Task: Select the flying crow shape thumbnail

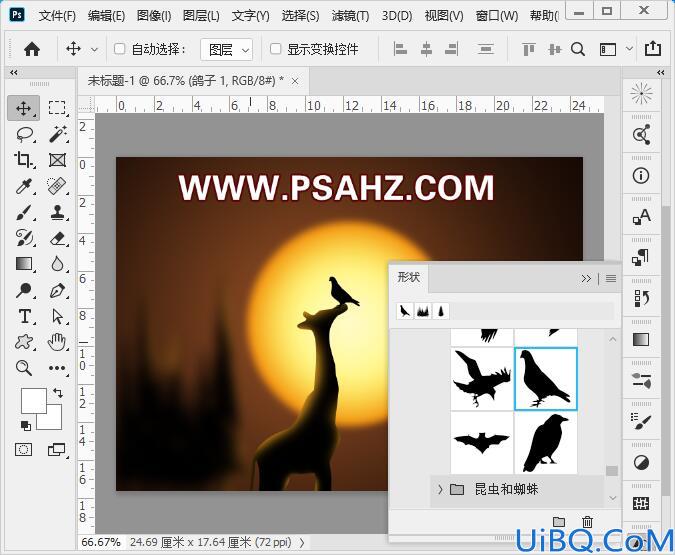Action: 482,379
